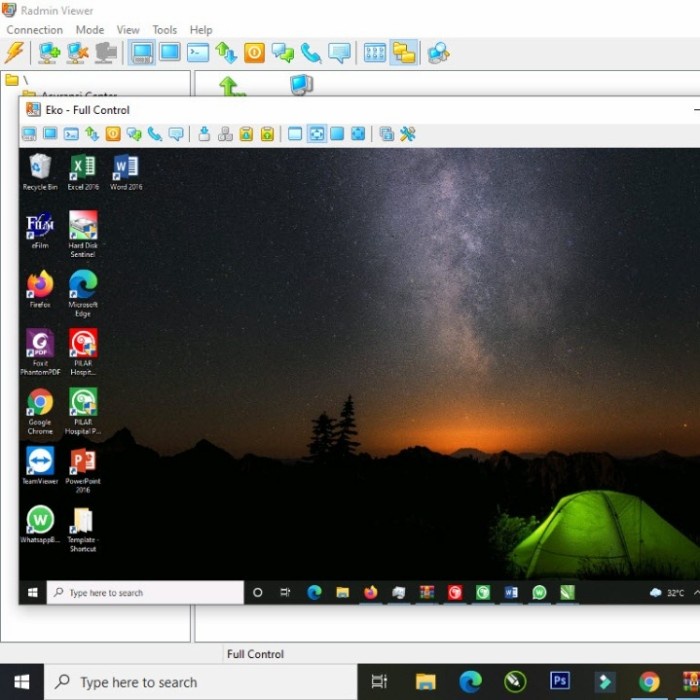Select the root folder in tree panel
Viewport: 700px width, 700px height.
pos(14,79)
